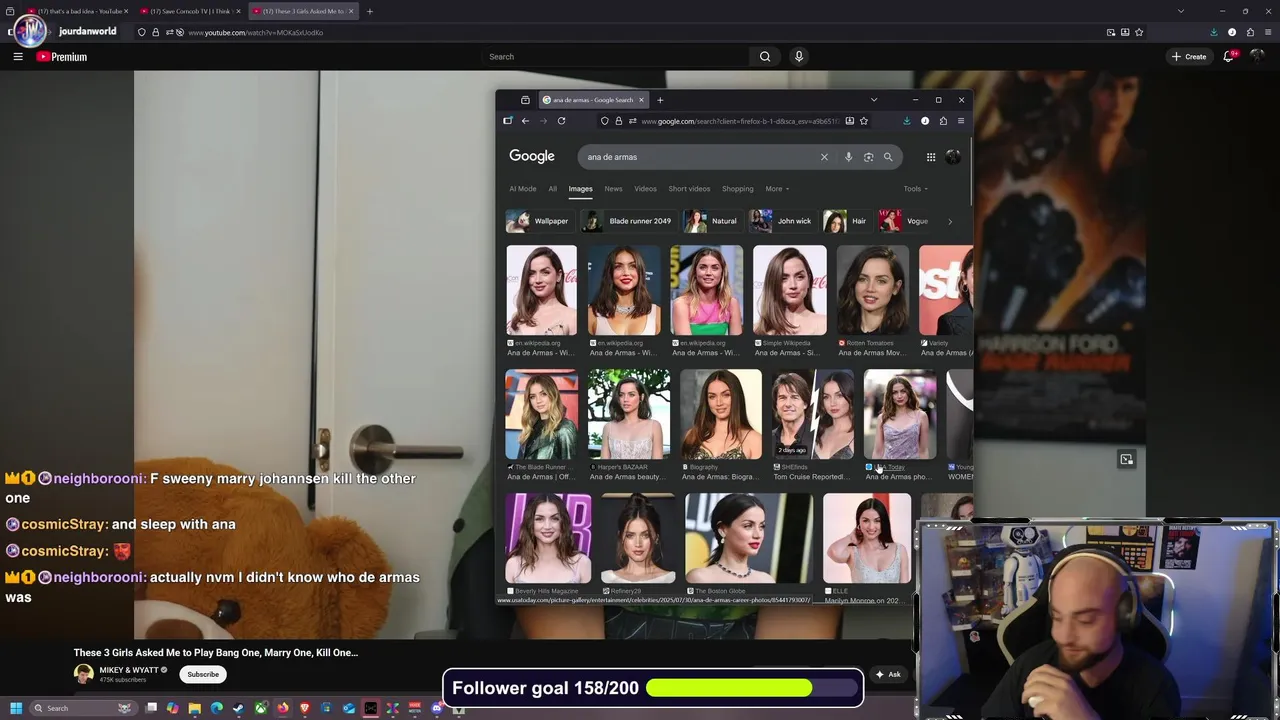Open the Google apps grid

[931, 157]
